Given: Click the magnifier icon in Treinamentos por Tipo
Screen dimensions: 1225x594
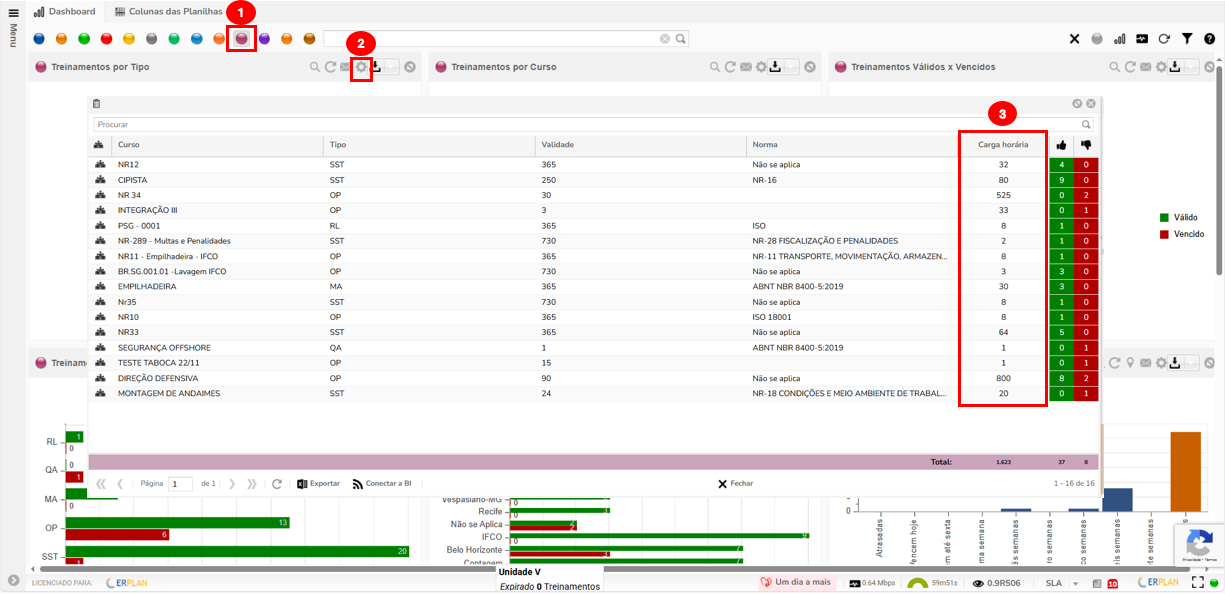Looking at the screenshot, I should [315, 67].
